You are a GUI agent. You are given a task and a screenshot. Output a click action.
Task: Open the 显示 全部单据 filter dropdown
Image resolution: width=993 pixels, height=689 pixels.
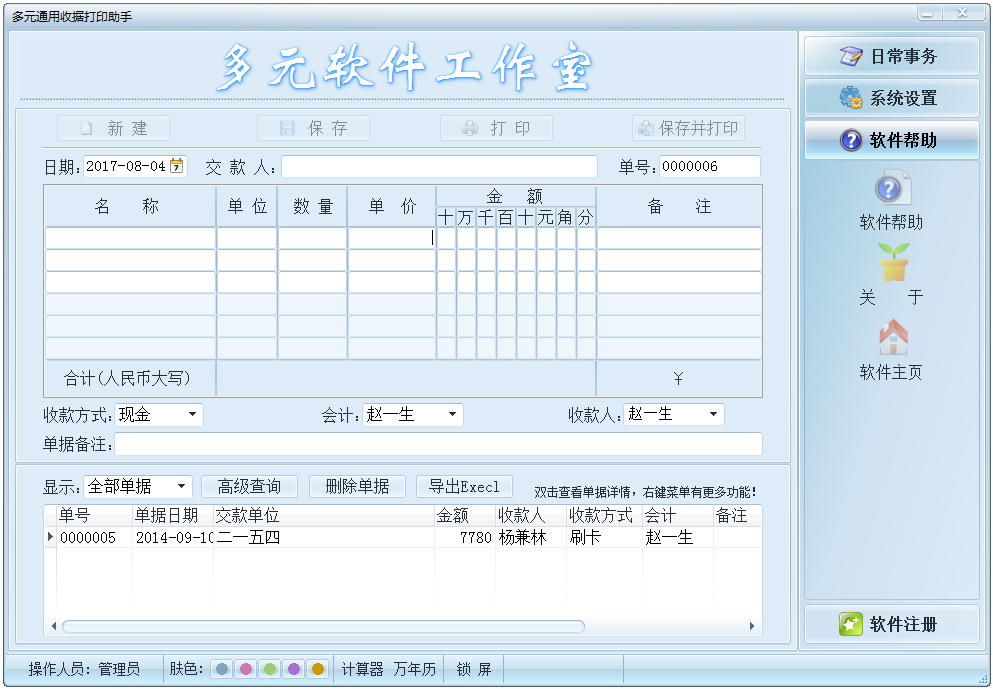181,487
